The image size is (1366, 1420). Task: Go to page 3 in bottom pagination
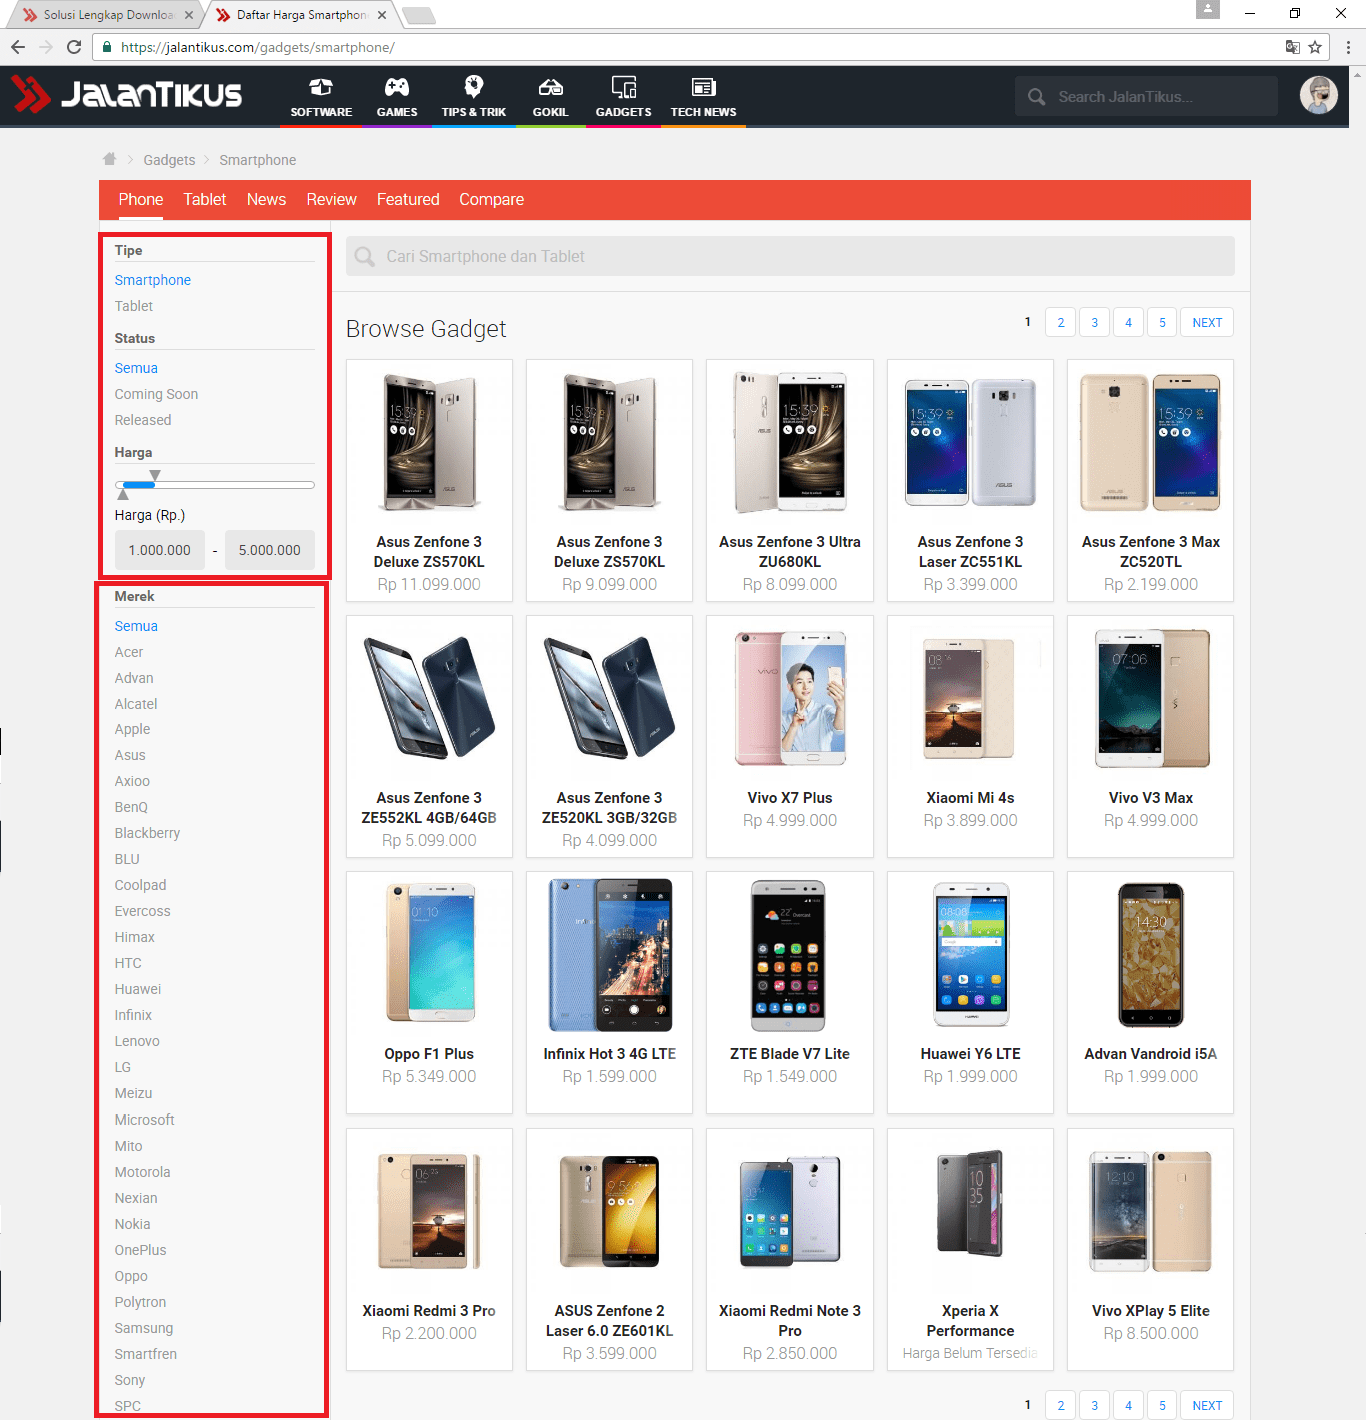pyautogui.click(x=1095, y=1405)
